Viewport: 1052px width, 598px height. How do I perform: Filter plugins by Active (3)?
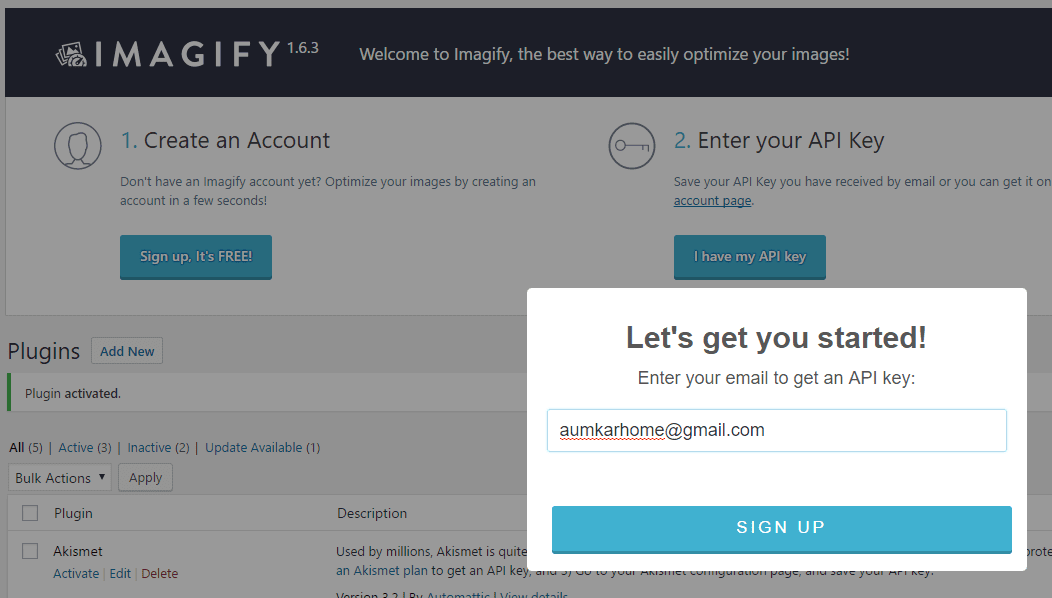point(85,448)
